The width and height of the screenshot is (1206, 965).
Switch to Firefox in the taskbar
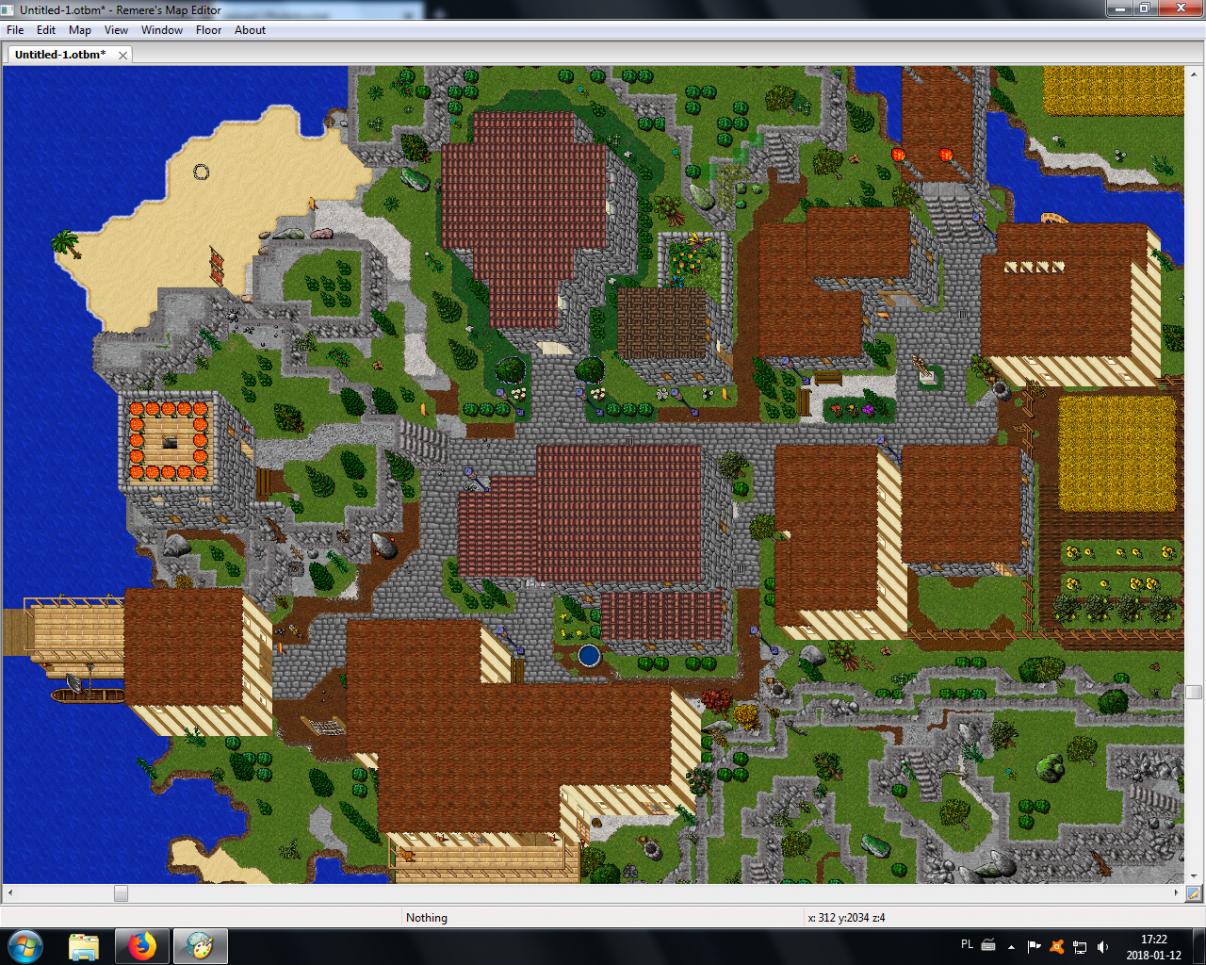click(143, 946)
